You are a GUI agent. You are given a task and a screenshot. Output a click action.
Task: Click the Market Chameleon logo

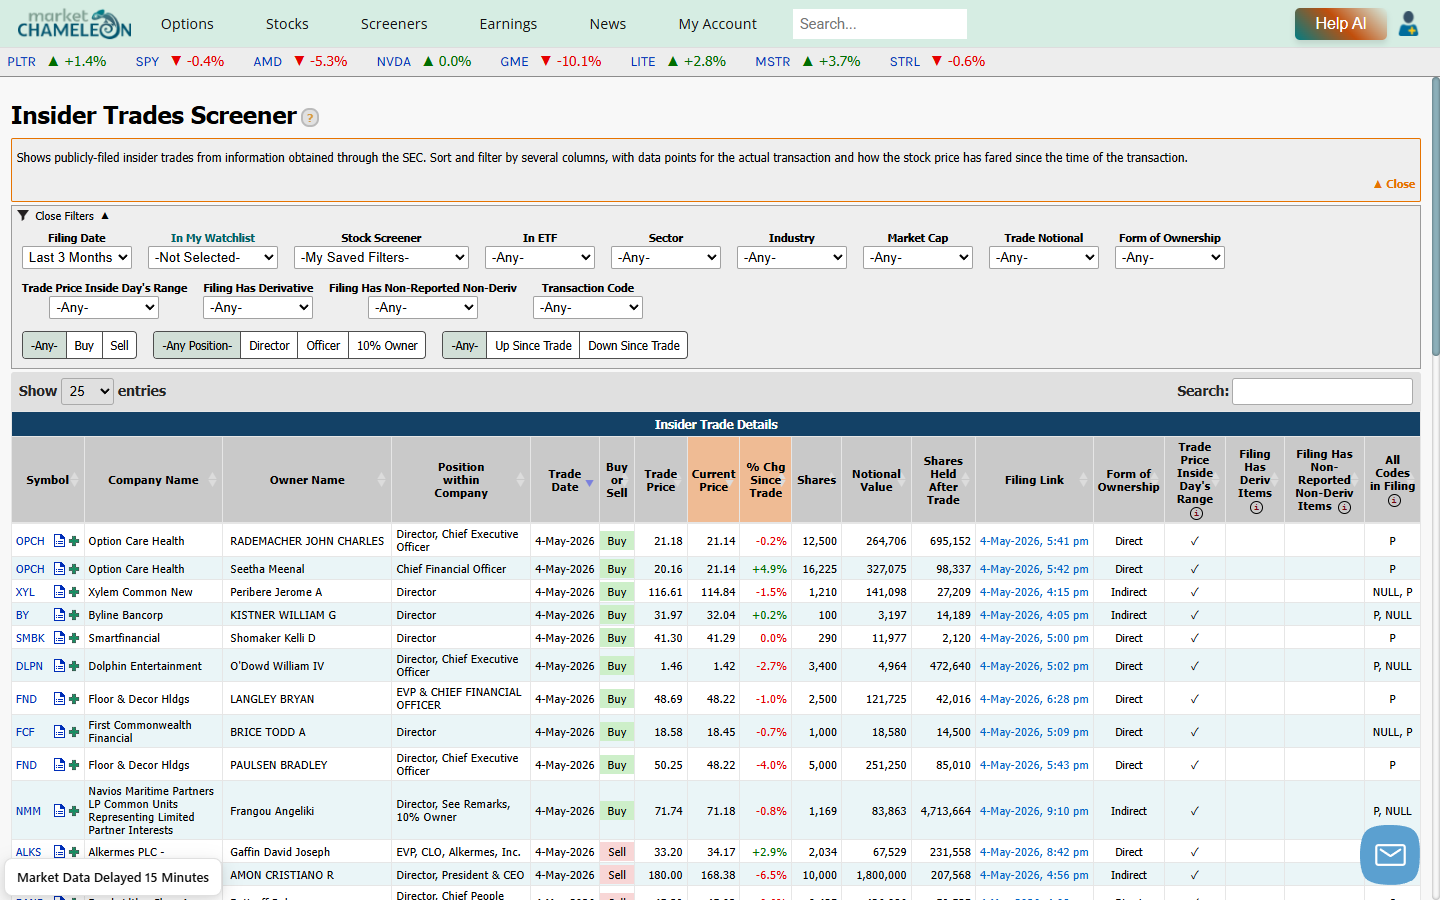click(x=75, y=24)
